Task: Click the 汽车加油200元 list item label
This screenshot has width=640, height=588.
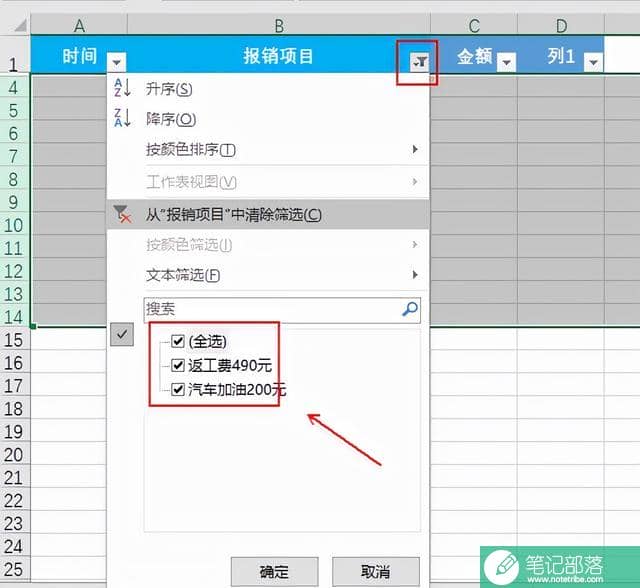Action: (237, 390)
